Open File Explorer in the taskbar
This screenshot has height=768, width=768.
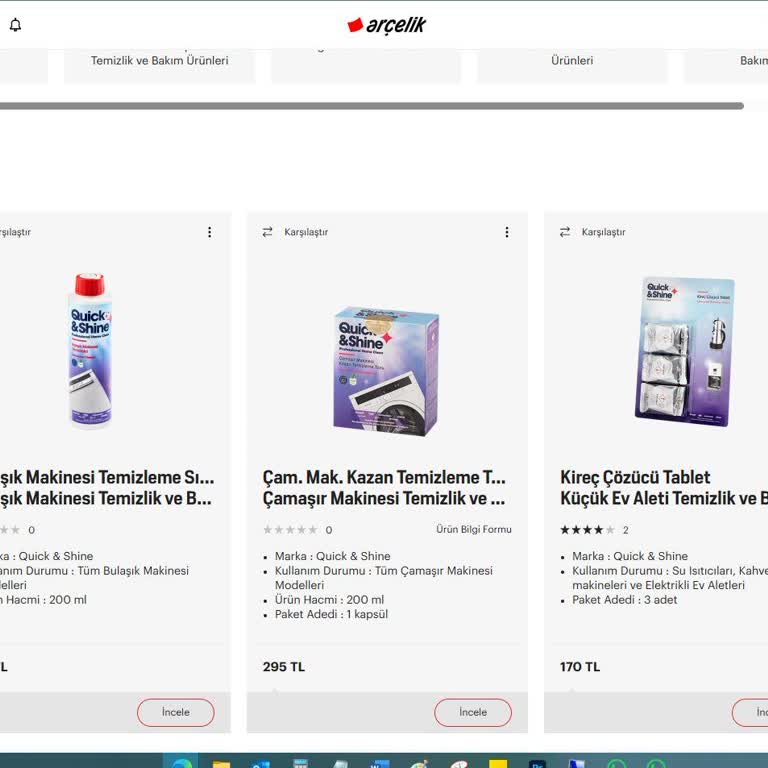pos(221,763)
